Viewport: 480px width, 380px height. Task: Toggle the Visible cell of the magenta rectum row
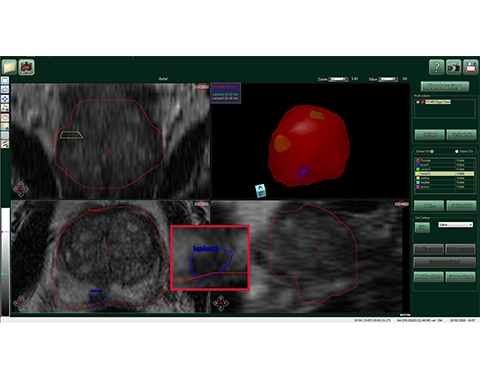465,187
